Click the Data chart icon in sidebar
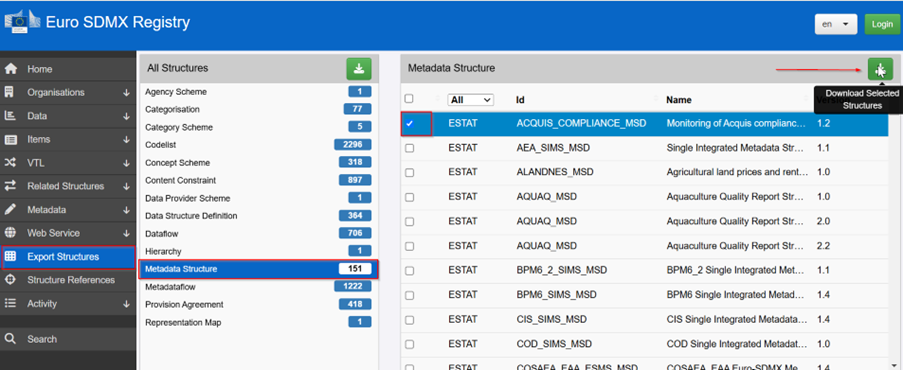The height and width of the screenshot is (370, 903). (x=10, y=116)
